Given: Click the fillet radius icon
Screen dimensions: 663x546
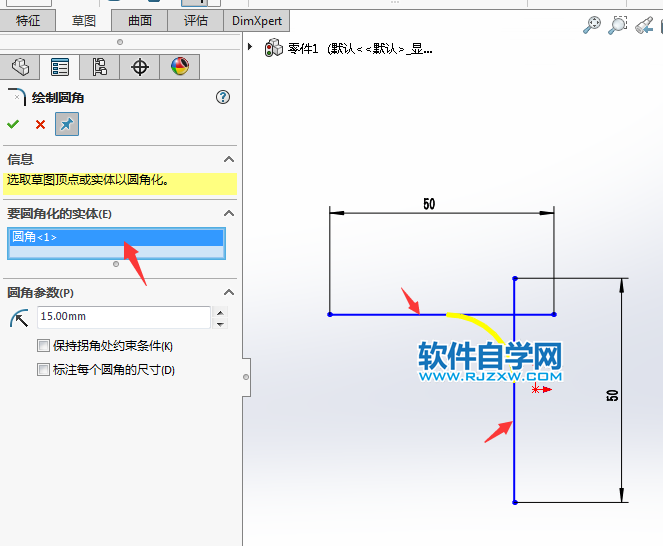Looking at the screenshot, I should click(19, 318).
